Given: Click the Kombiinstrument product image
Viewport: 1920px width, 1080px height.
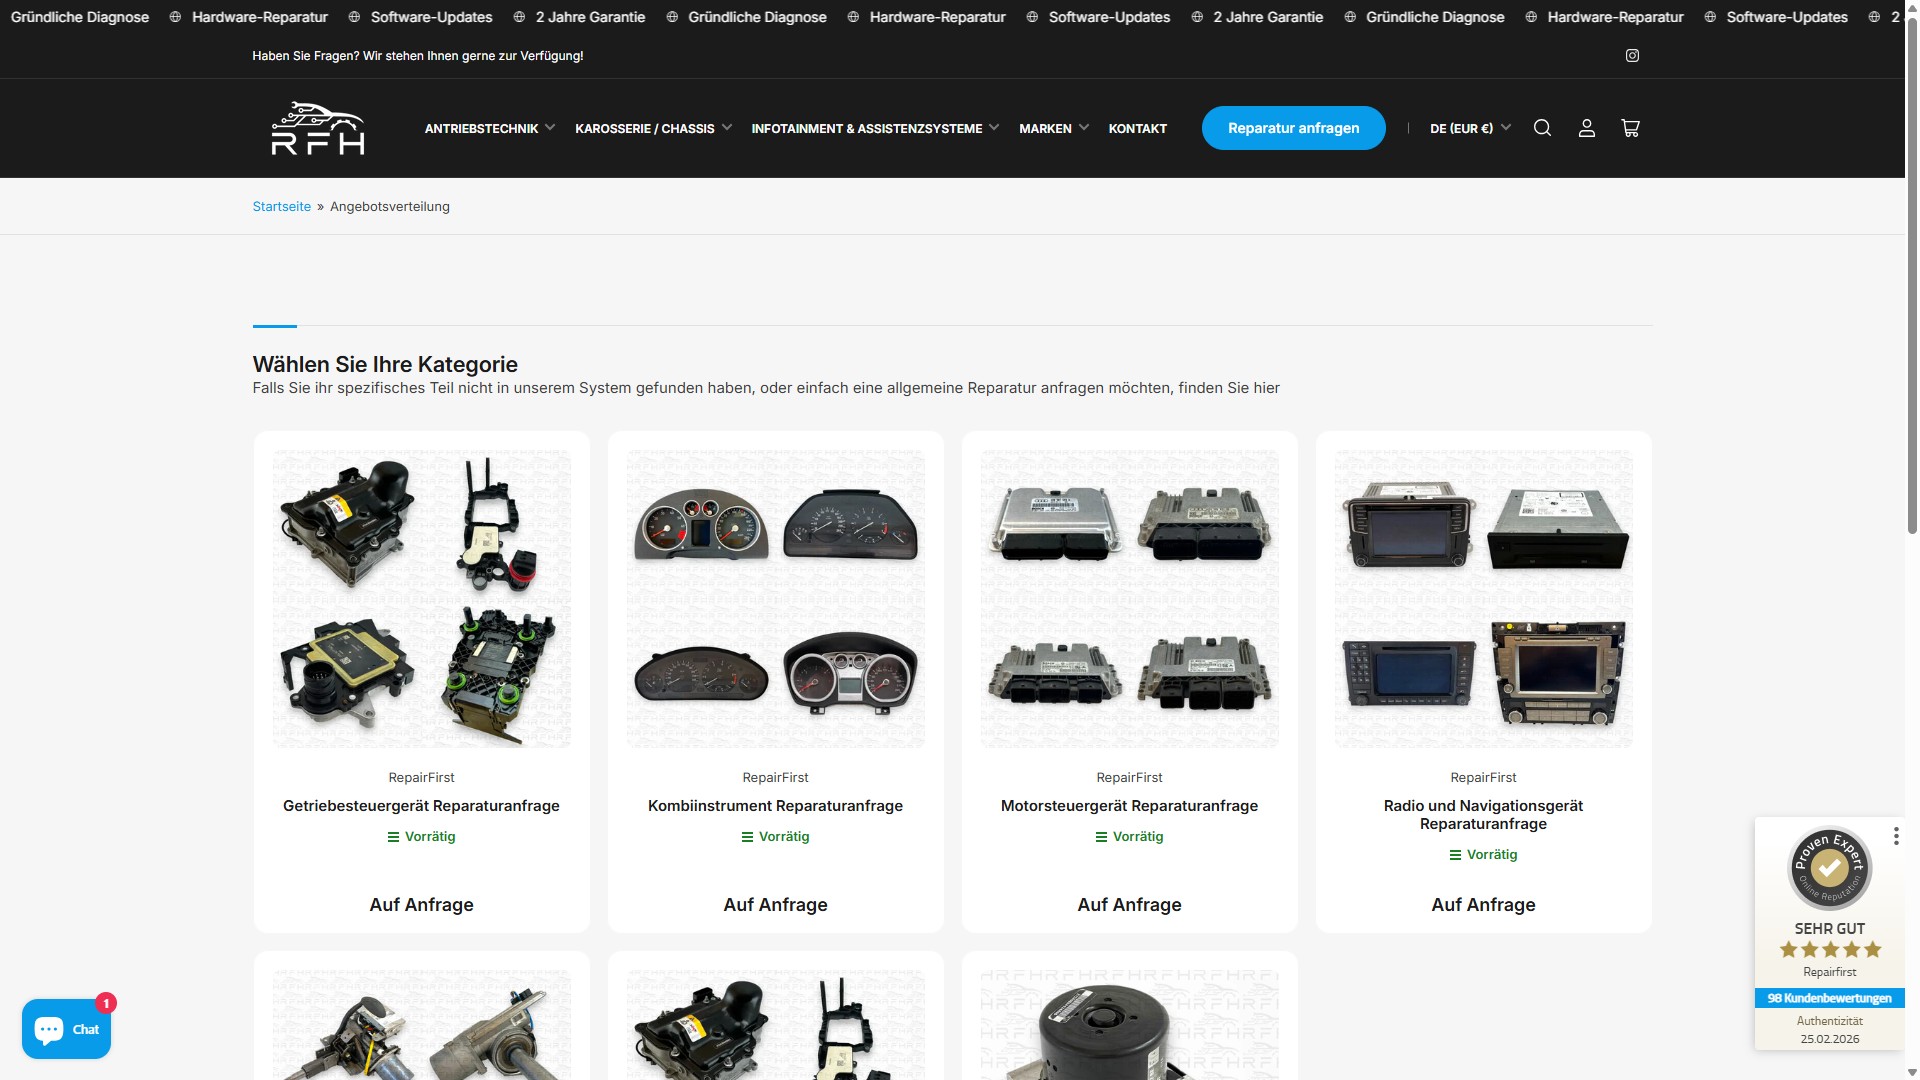Looking at the screenshot, I should tap(775, 598).
